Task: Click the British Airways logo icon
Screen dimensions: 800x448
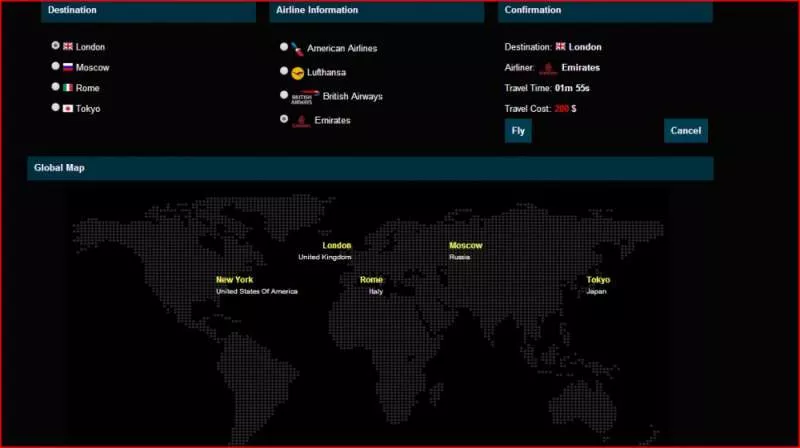Action: click(304, 97)
